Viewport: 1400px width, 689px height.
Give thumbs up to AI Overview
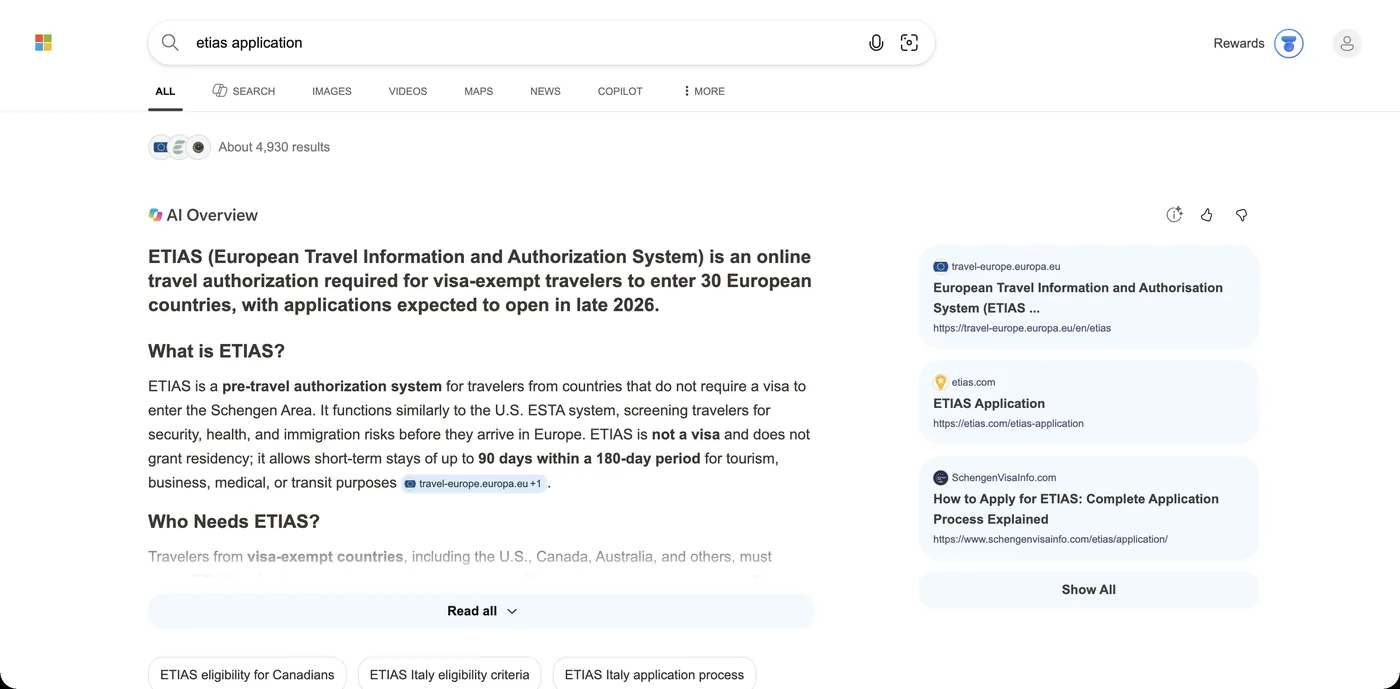click(1207, 215)
